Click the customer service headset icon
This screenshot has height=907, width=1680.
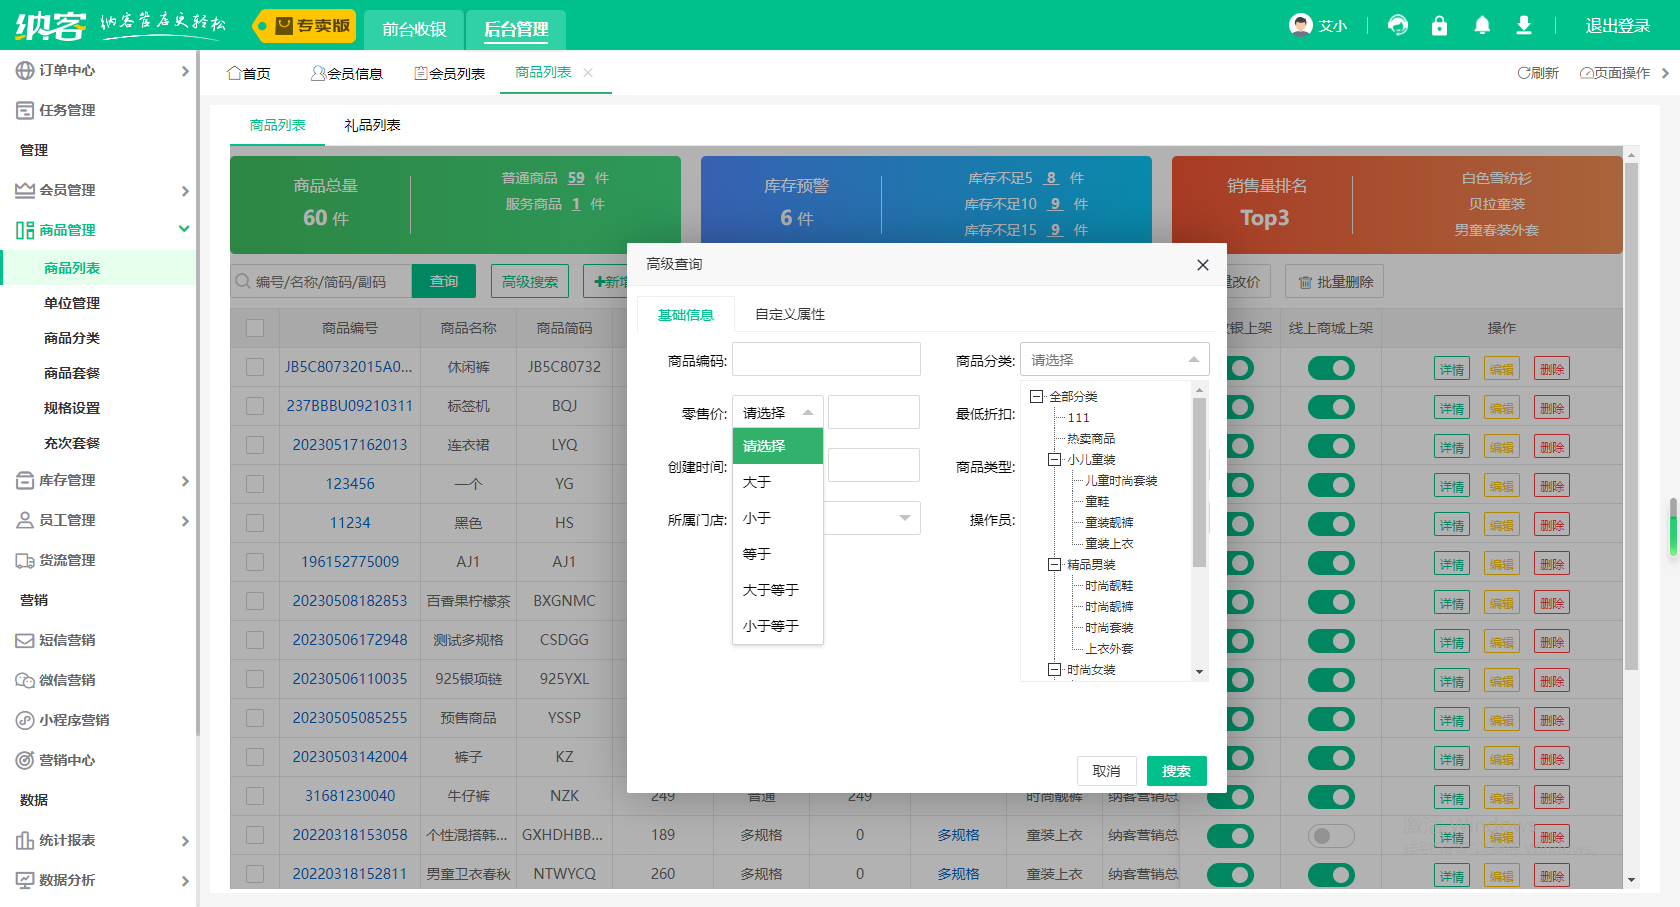click(1398, 26)
